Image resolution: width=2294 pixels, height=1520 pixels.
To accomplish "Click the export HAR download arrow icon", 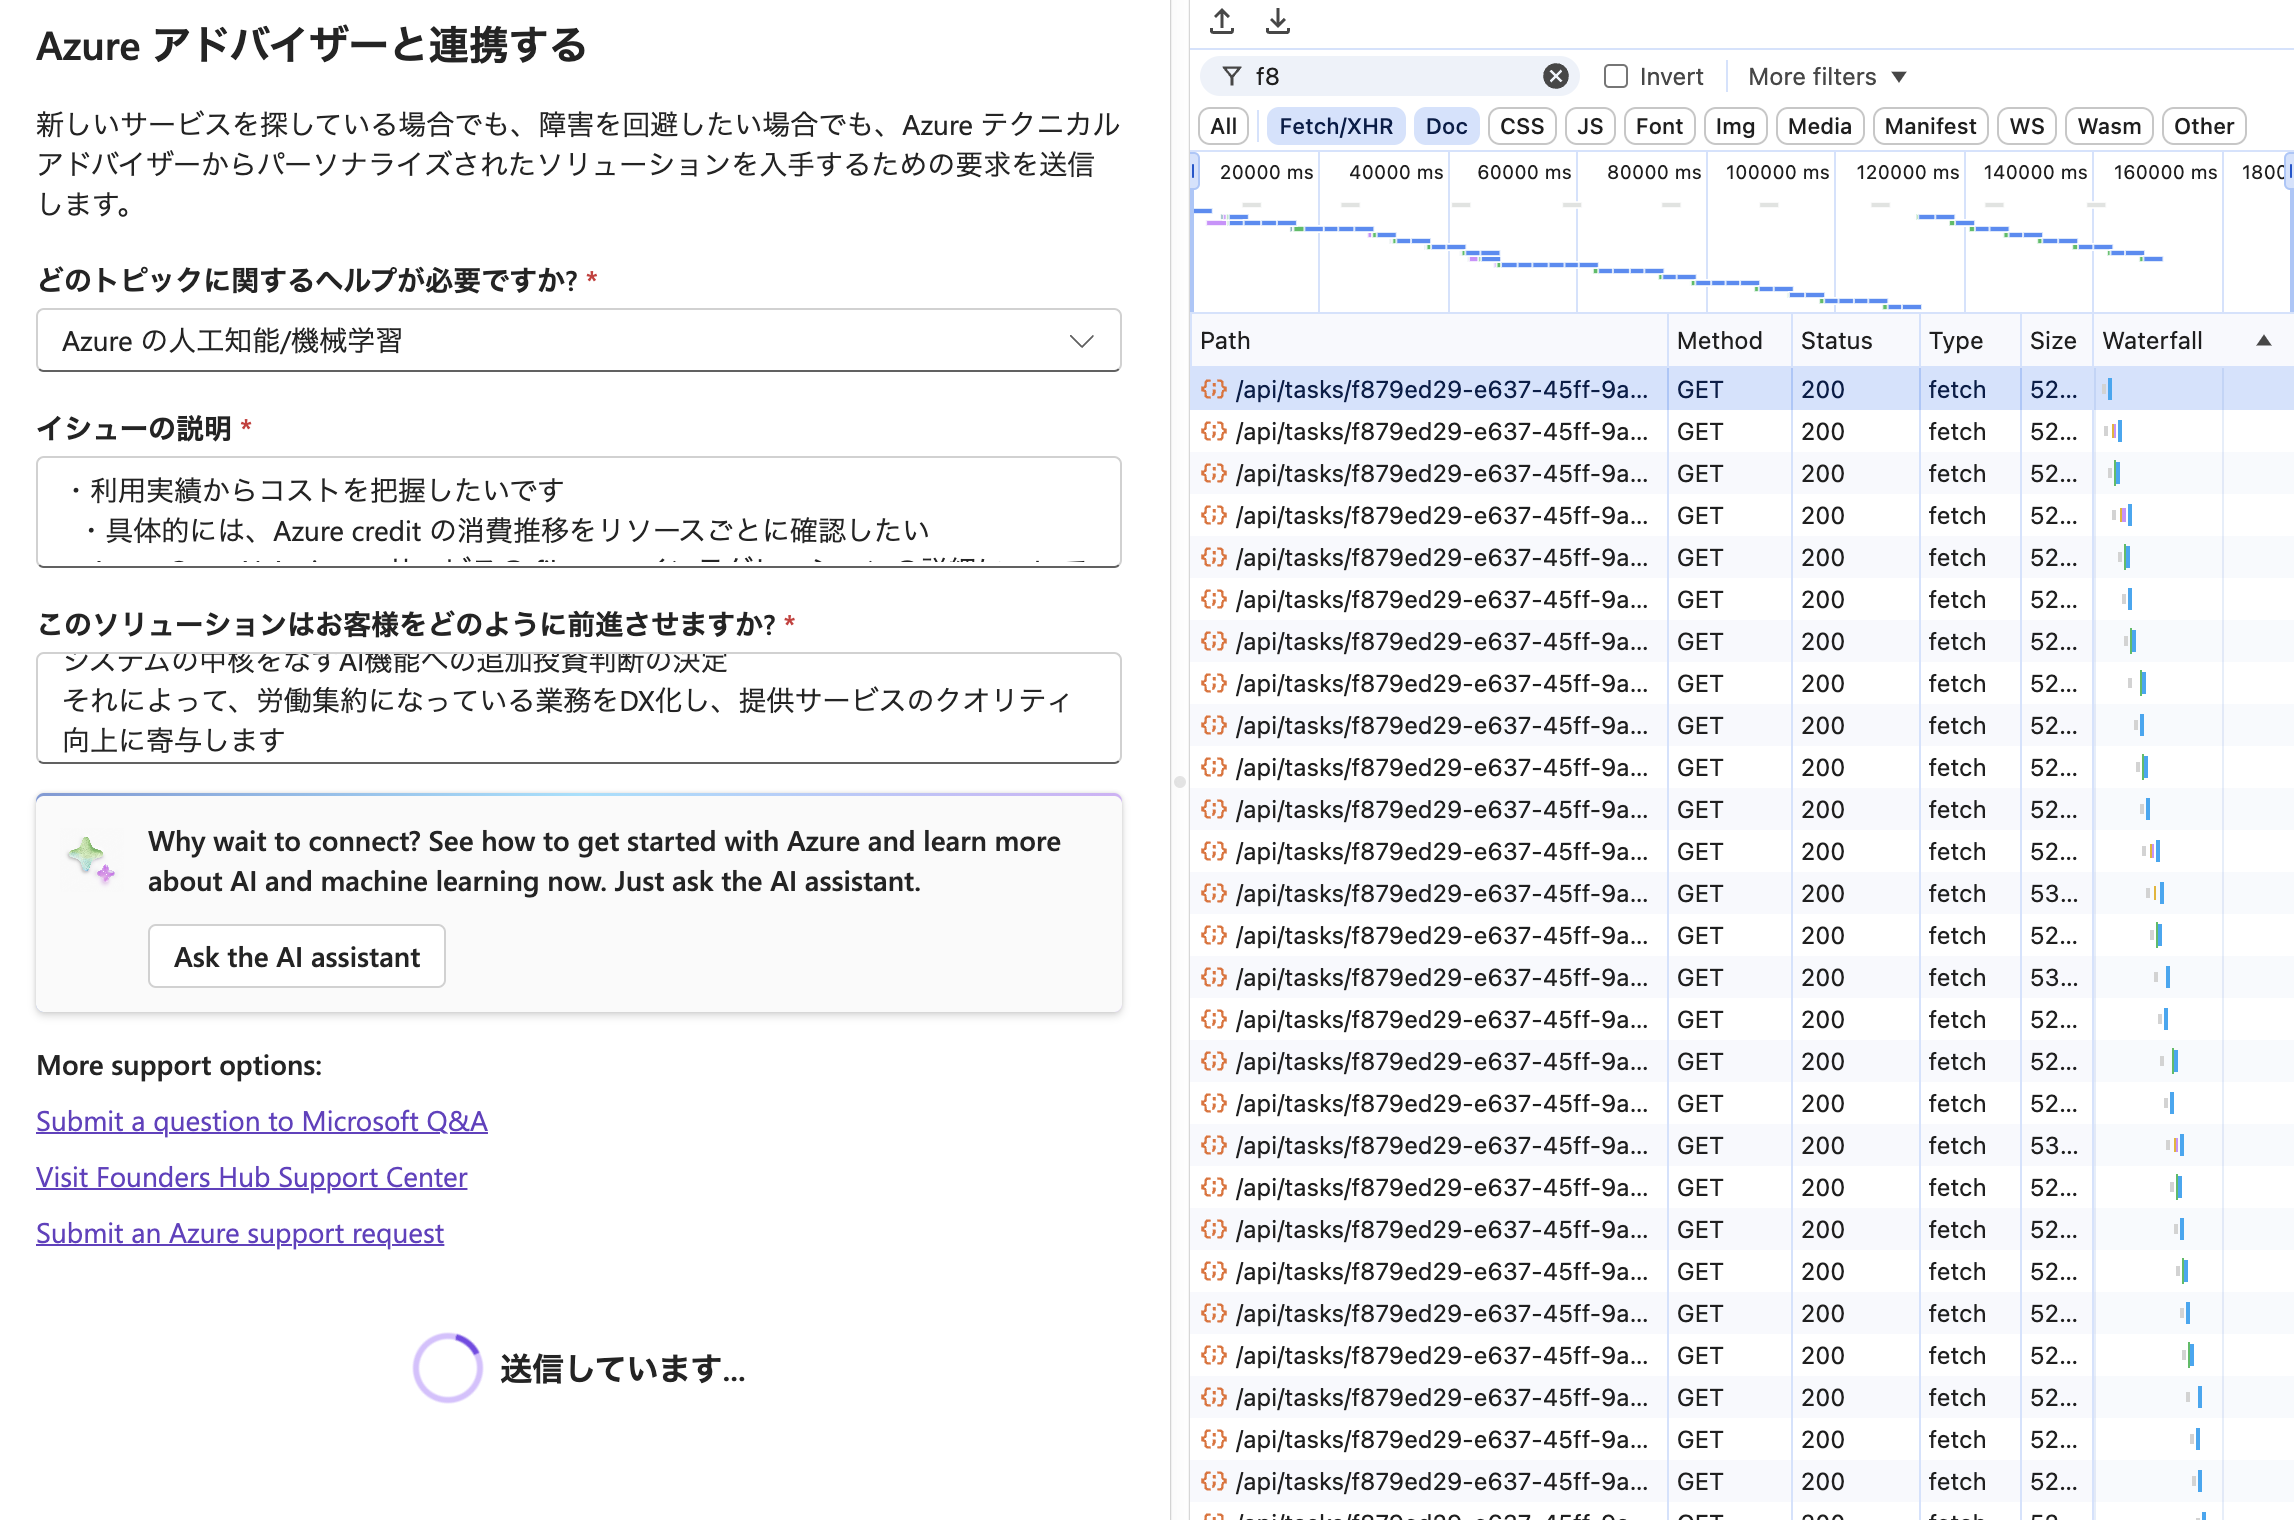I will 1278,21.
